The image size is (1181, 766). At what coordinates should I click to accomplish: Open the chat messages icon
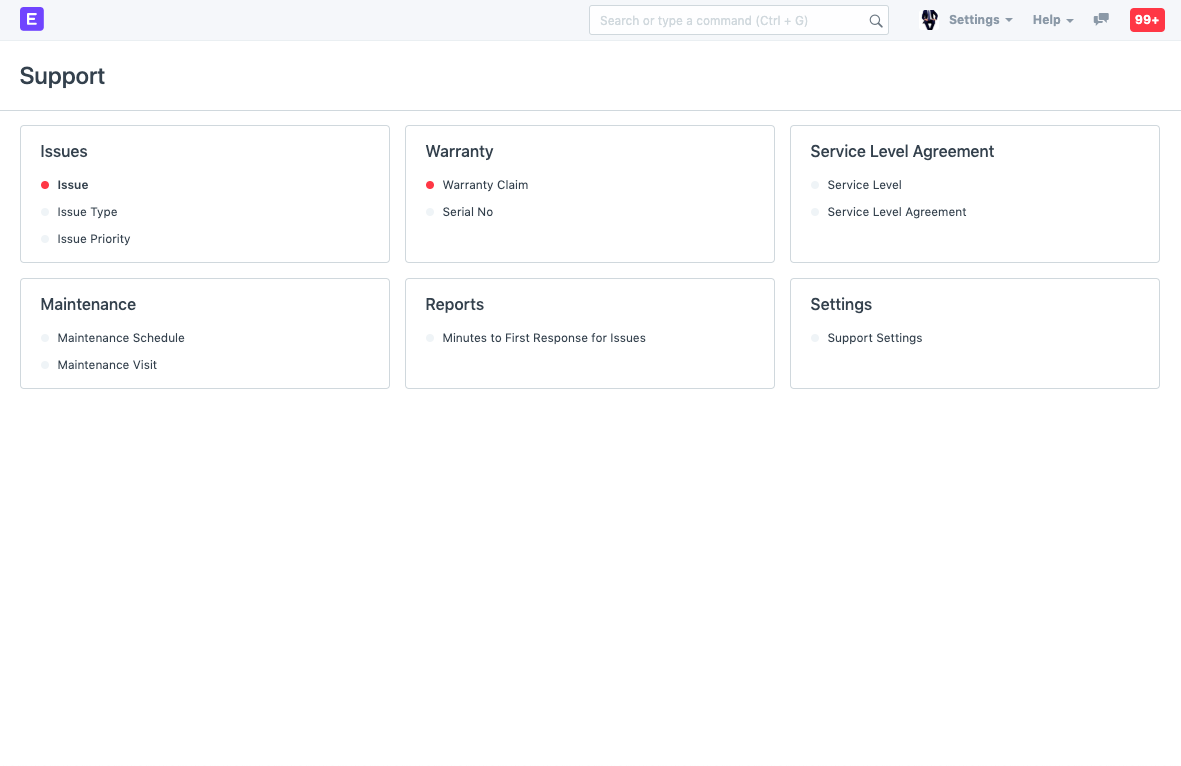[x=1101, y=20]
